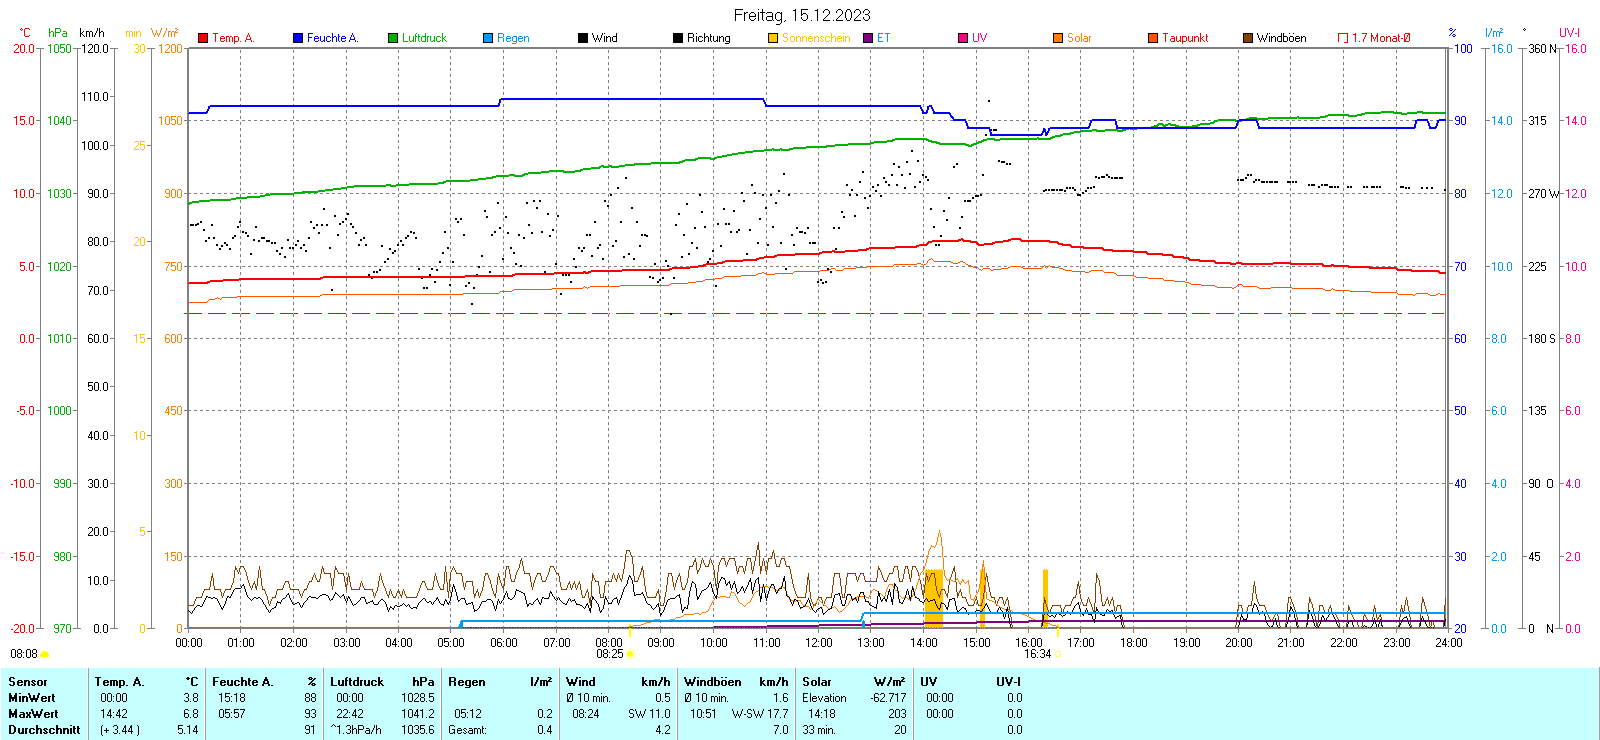This screenshot has width=1600, height=740.
Task: Click the light blue Regen legend square
Action: coord(488,38)
